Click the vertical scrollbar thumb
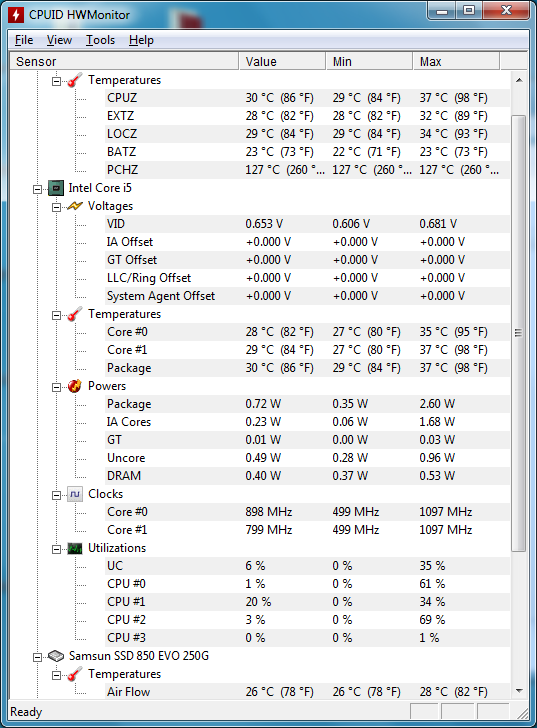 518,333
